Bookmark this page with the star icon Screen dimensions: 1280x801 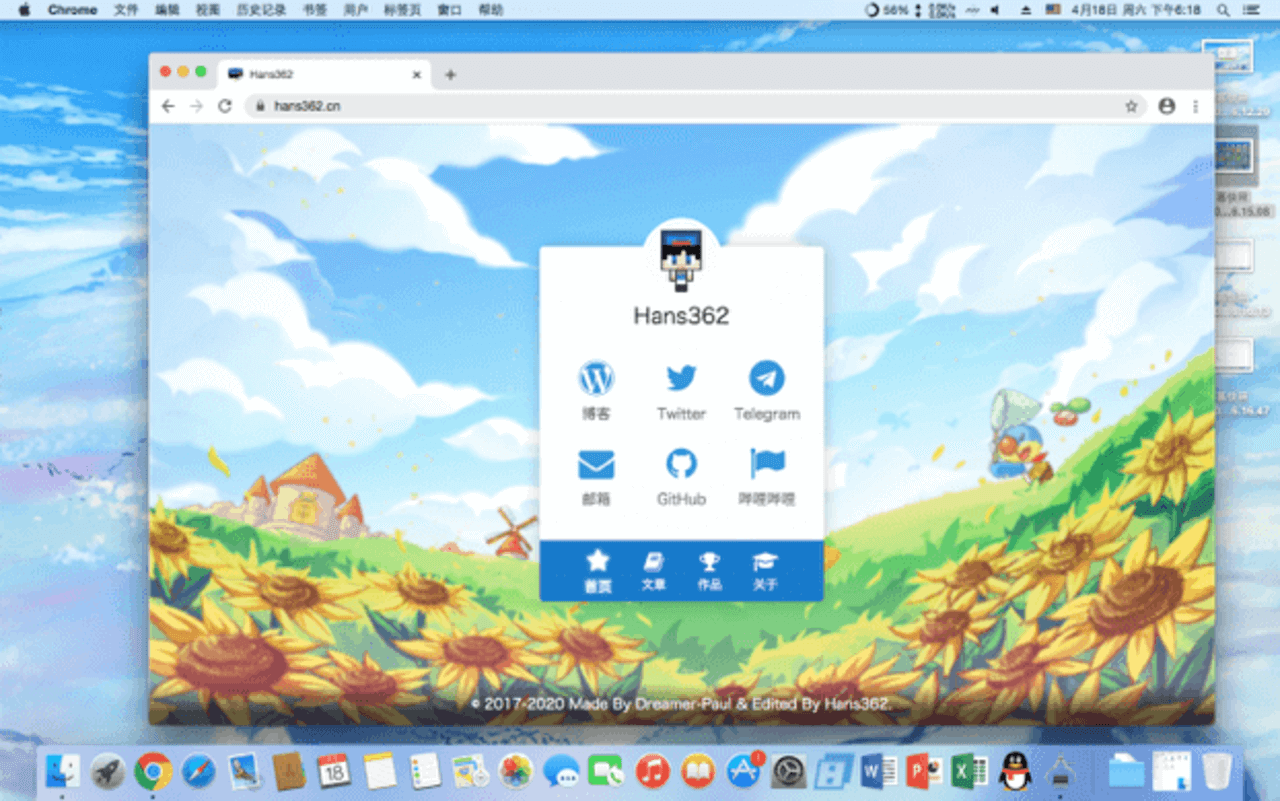point(1131,106)
